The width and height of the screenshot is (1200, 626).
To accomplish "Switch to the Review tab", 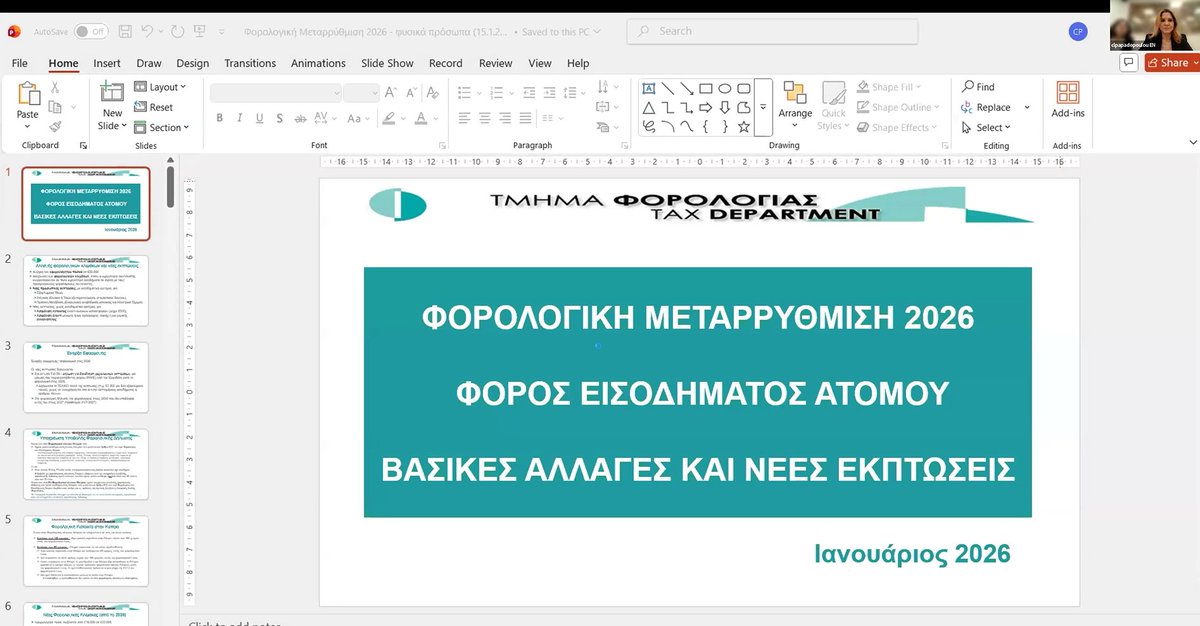I will 495,63.
